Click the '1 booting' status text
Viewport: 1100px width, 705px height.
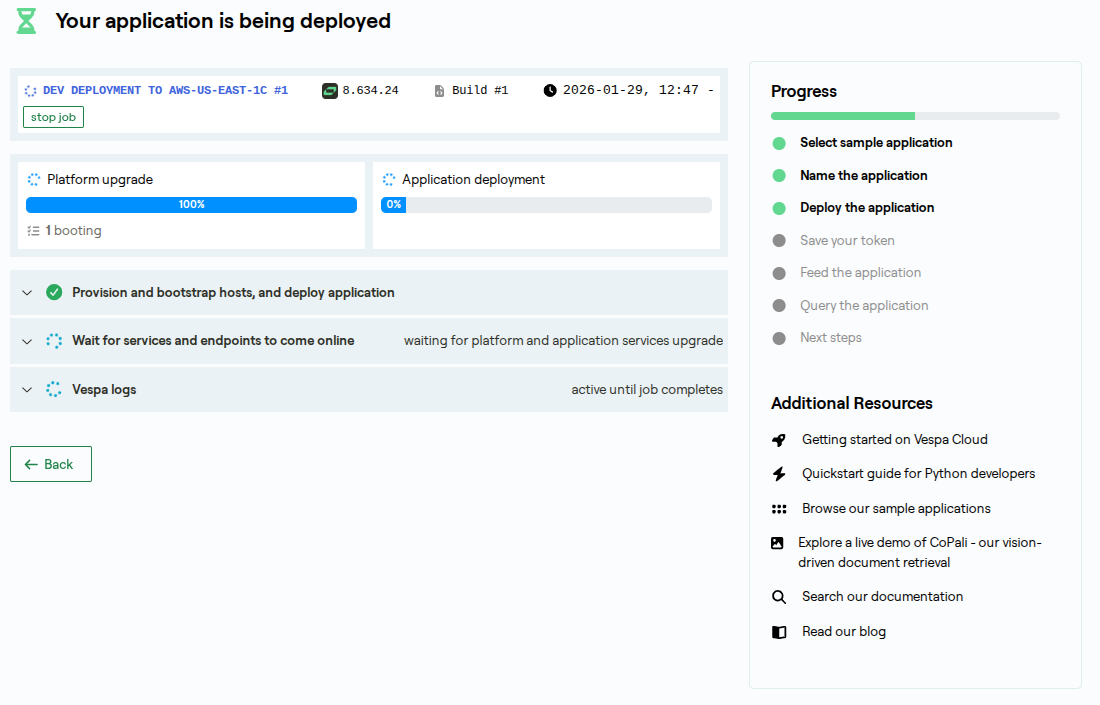click(73, 231)
